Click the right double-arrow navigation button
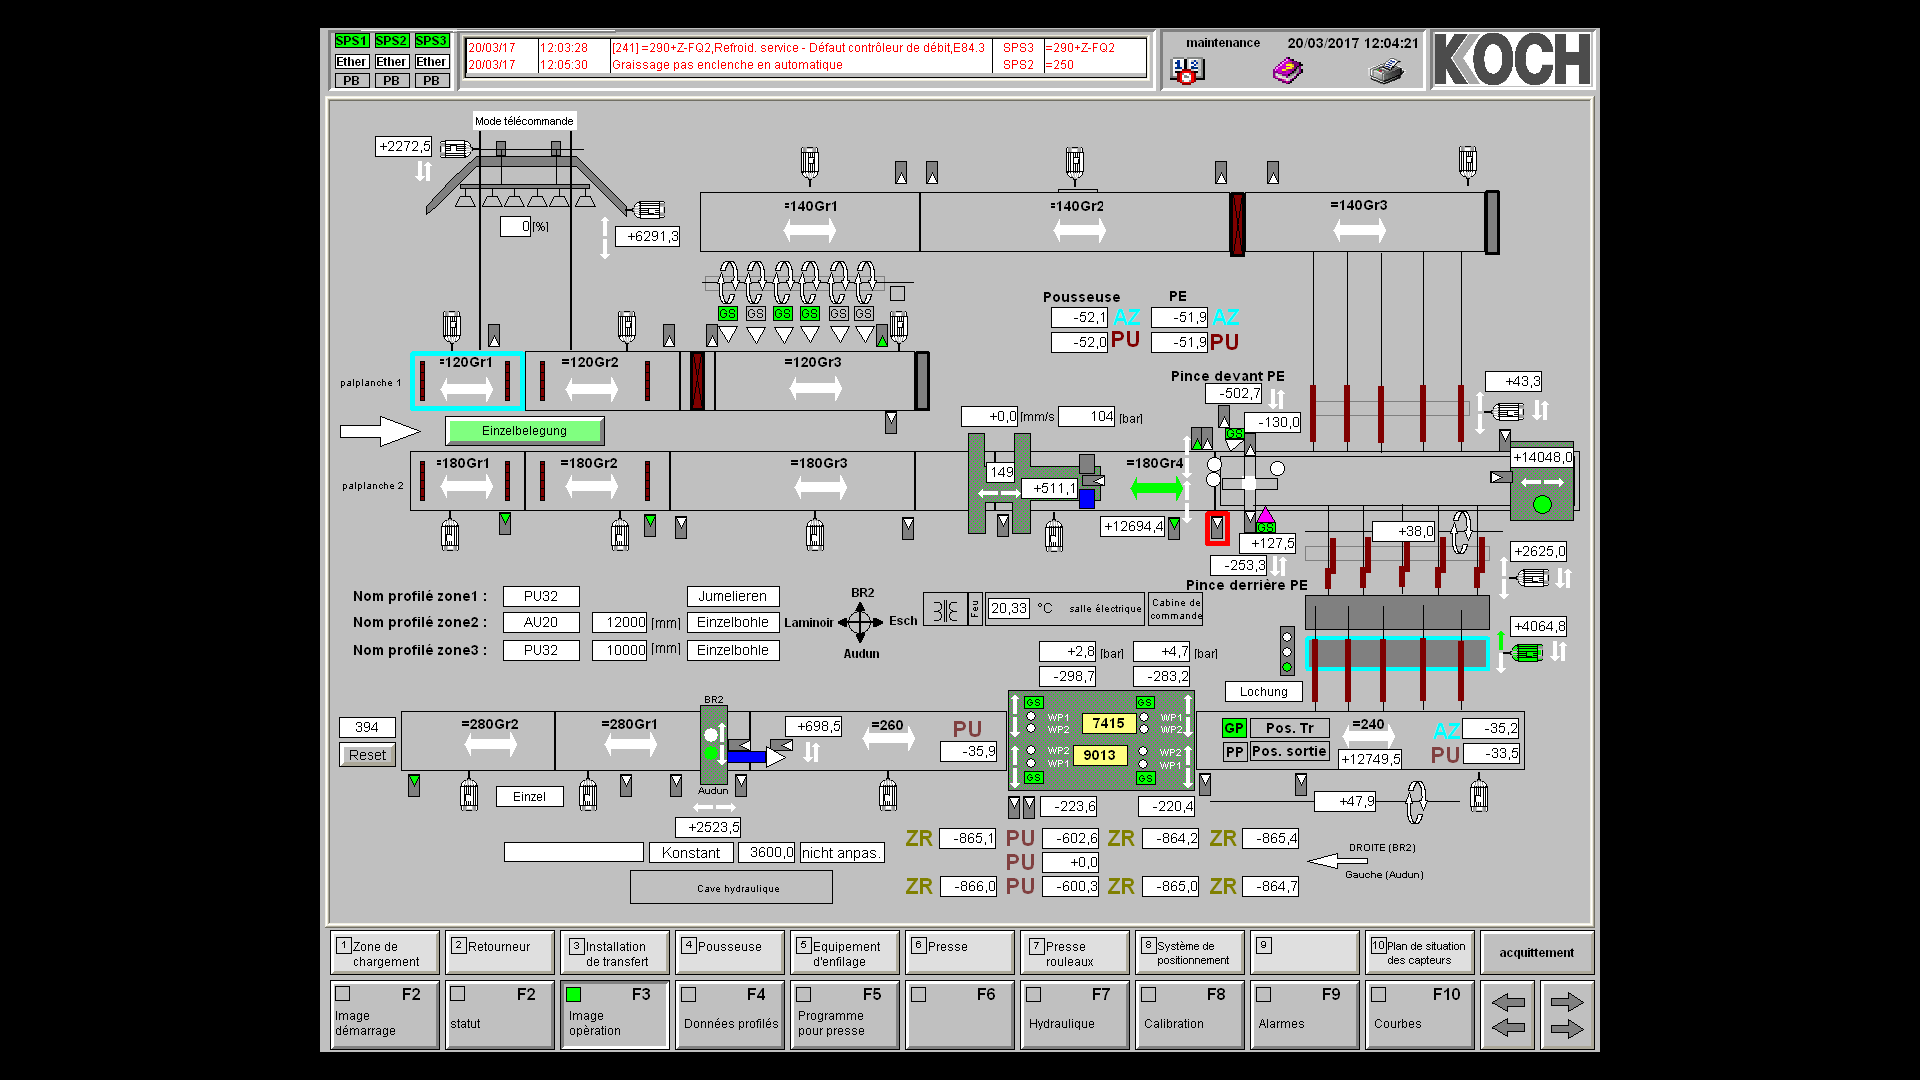The image size is (1920, 1080). [1566, 1015]
